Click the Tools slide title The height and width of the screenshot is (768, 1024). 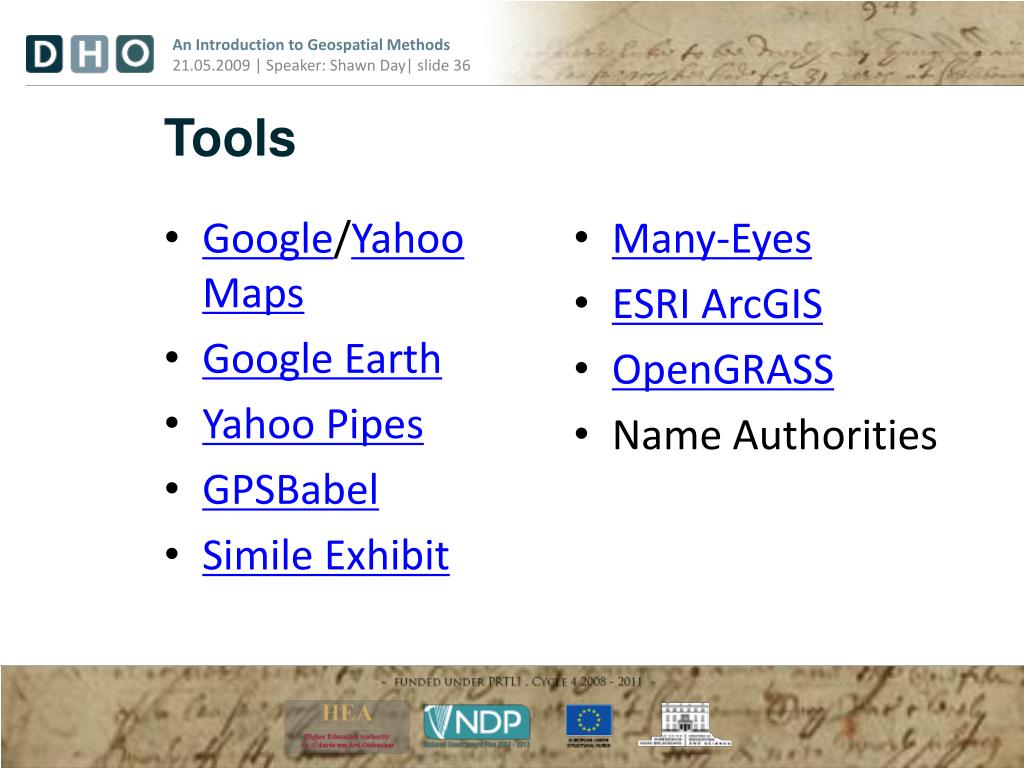tap(230, 138)
